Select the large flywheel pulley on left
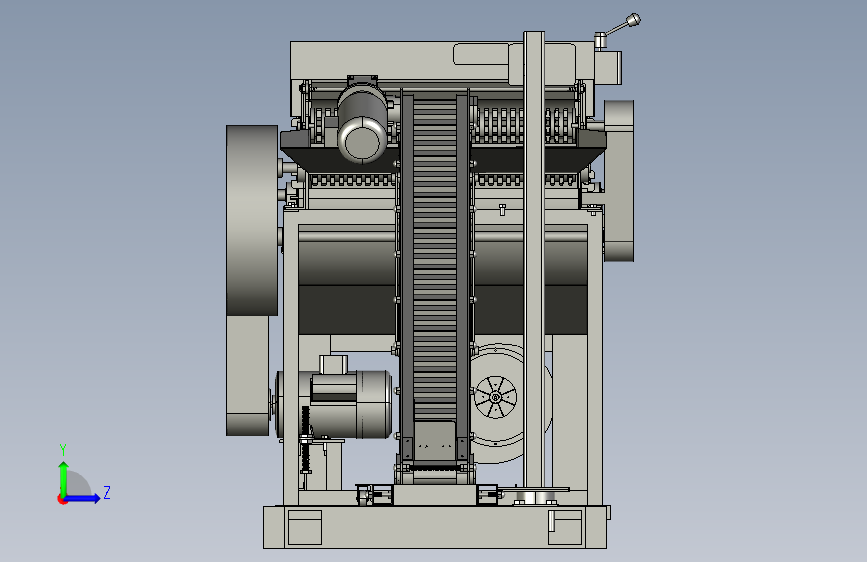 [252, 220]
